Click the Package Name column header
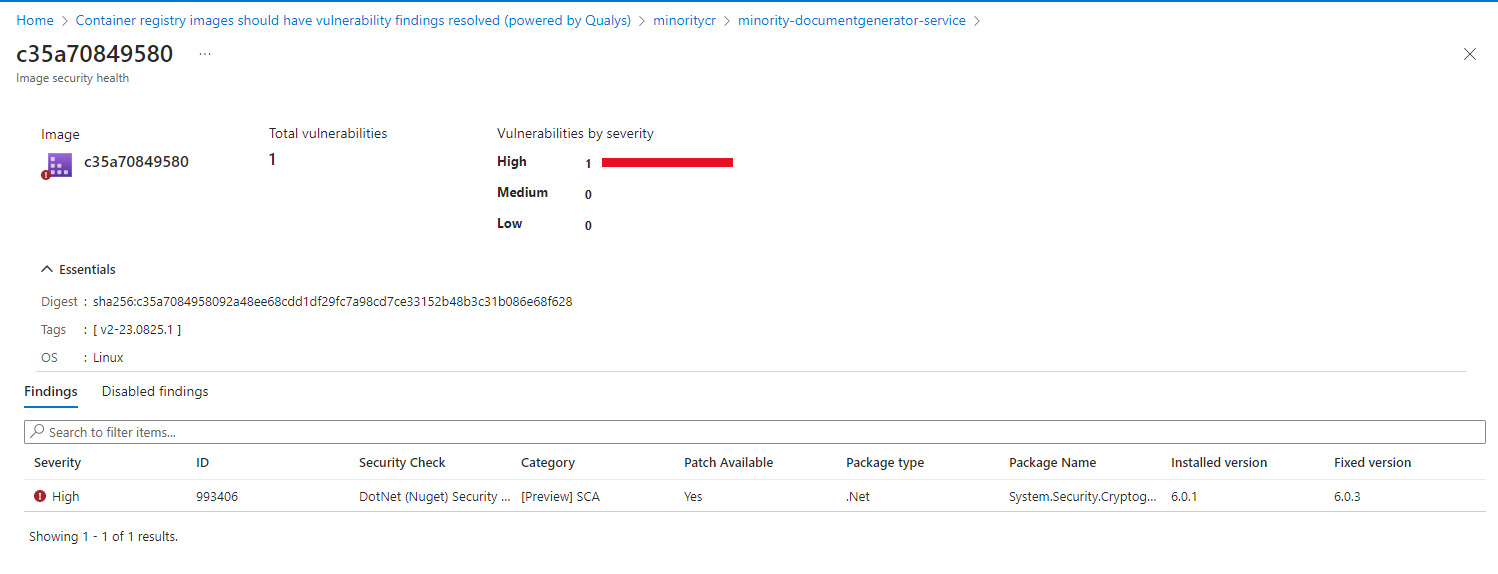1498x574 pixels. tap(1052, 463)
